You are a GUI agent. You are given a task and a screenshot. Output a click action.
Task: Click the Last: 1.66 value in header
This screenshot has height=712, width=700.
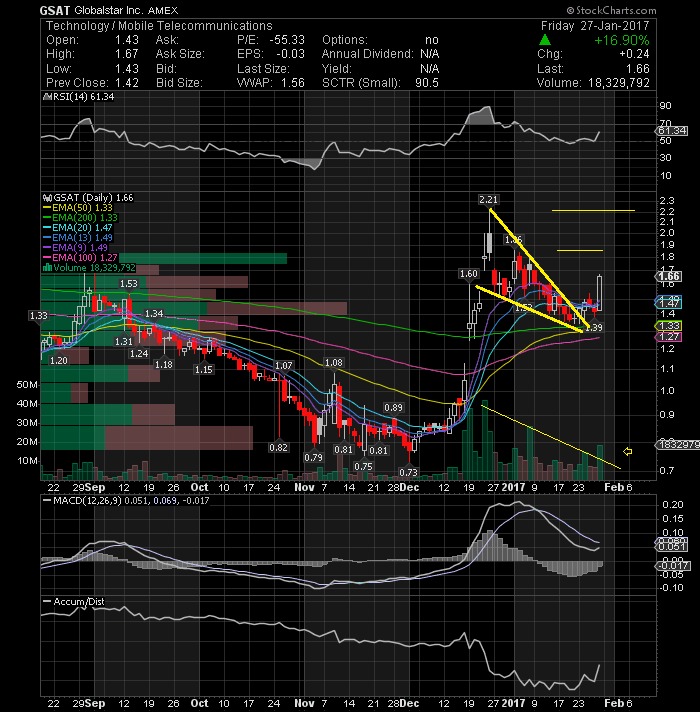click(x=638, y=69)
